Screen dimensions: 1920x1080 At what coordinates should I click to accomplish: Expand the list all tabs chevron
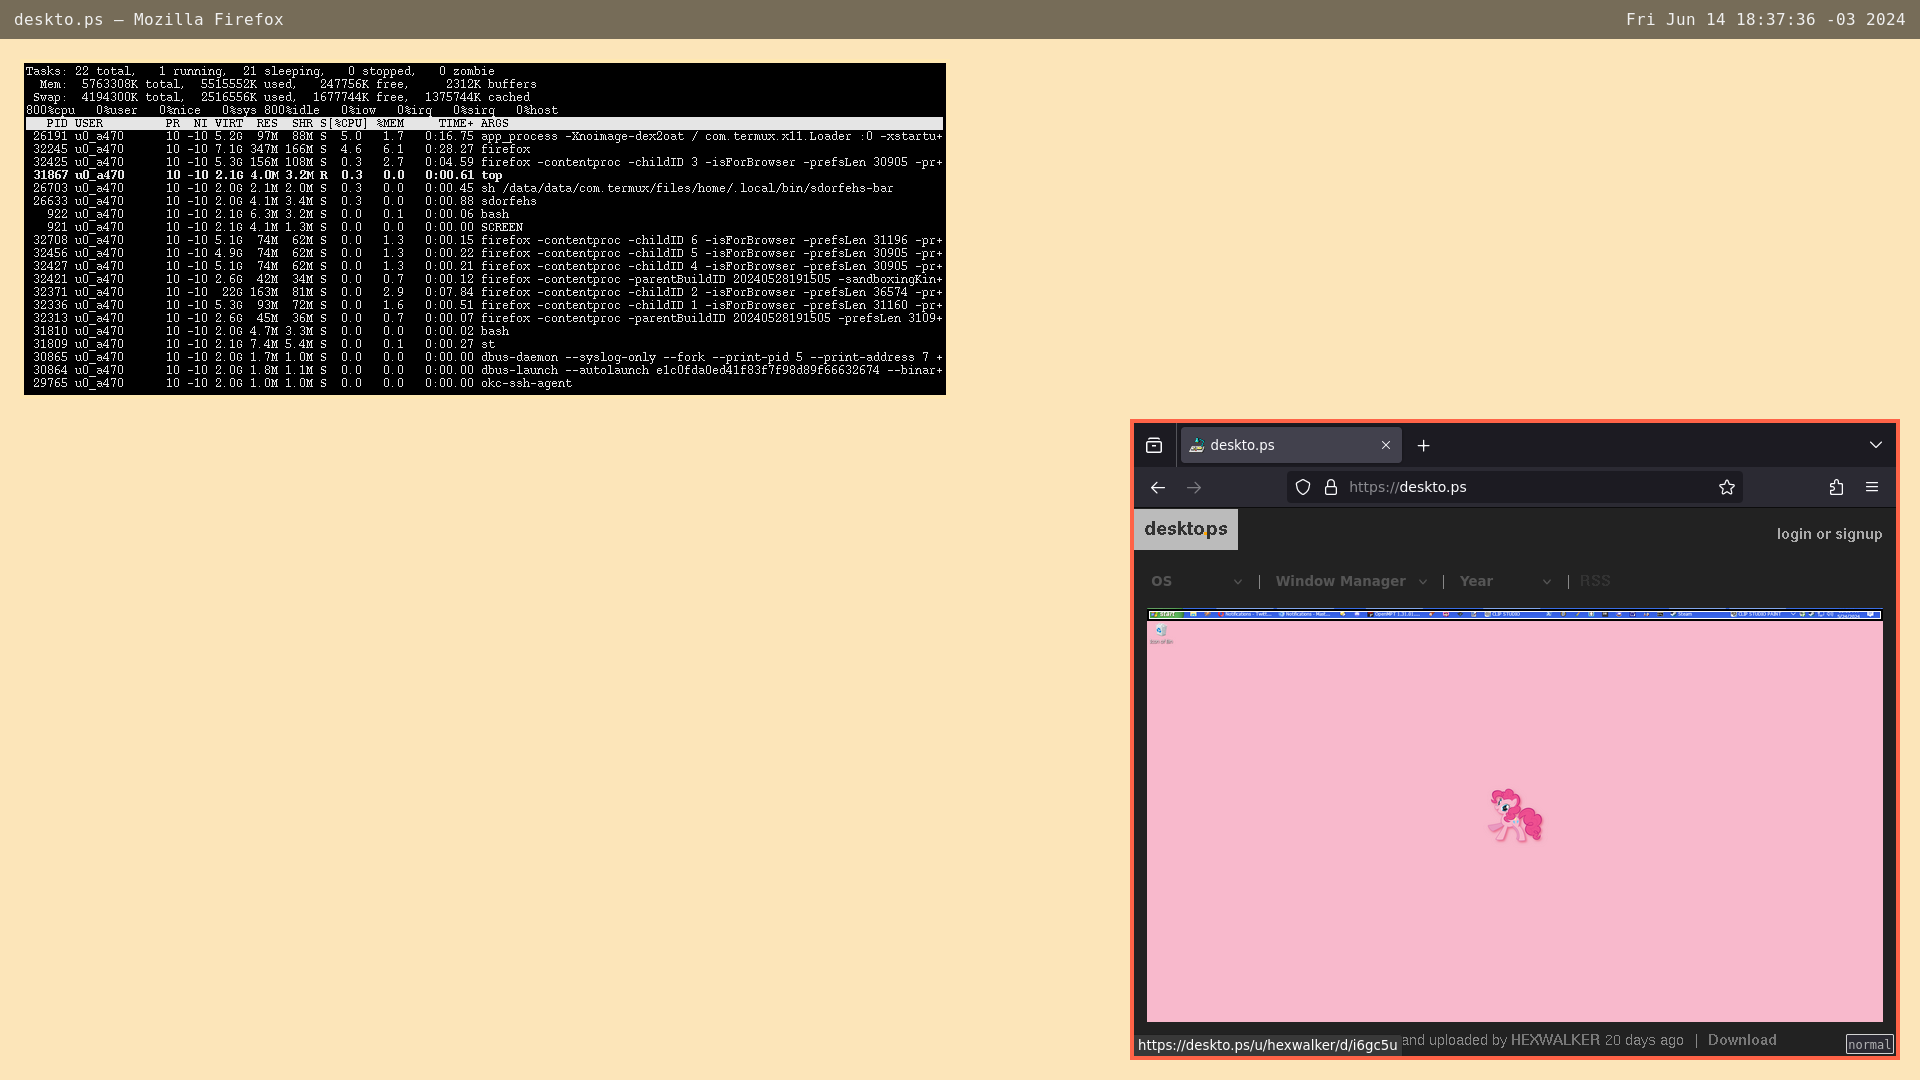pyautogui.click(x=1876, y=445)
